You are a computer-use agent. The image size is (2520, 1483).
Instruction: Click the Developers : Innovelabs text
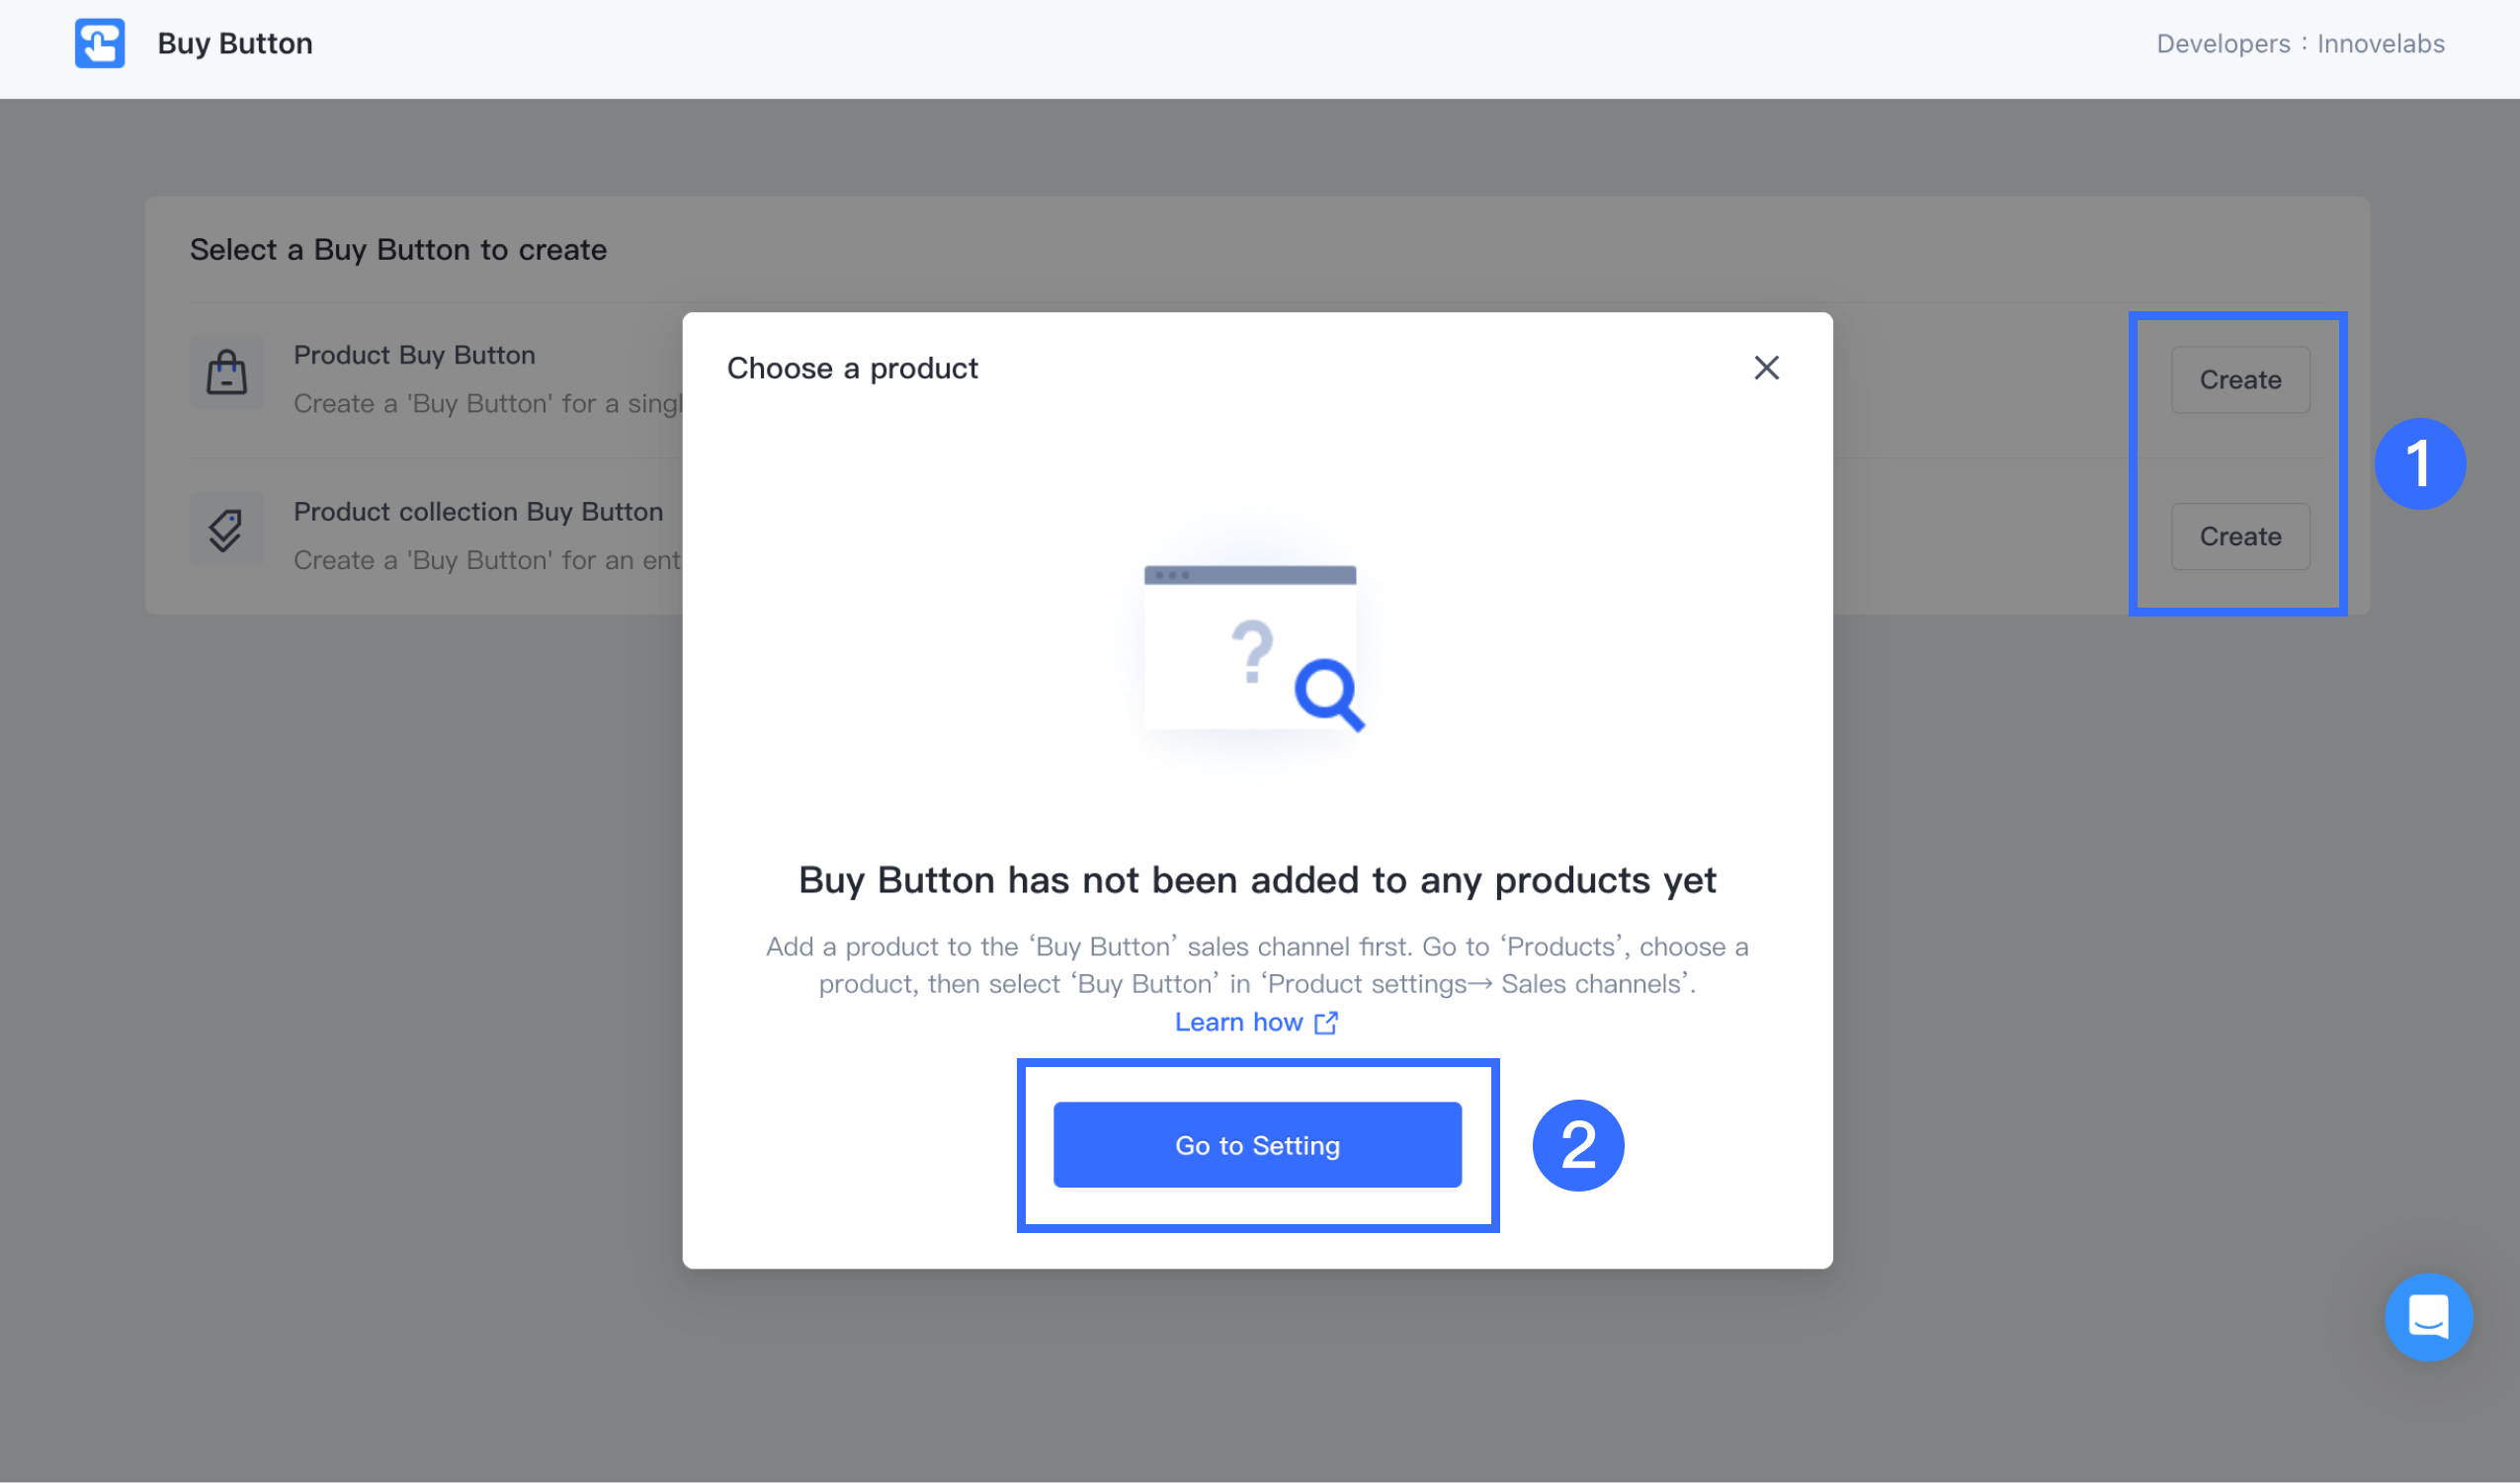pyautogui.click(x=2300, y=44)
